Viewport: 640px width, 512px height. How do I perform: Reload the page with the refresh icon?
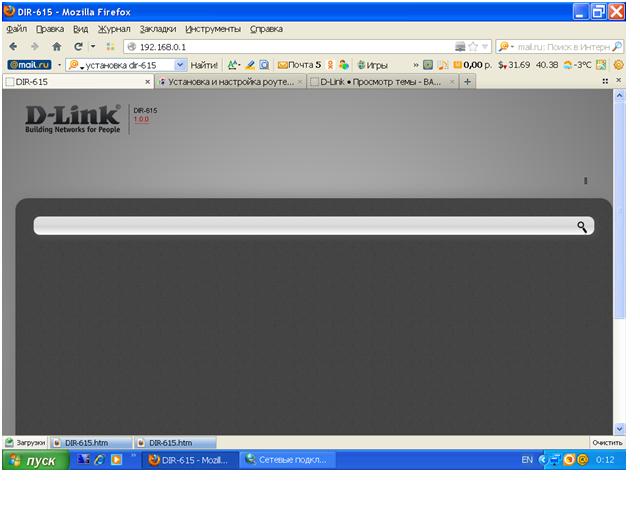click(x=78, y=47)
